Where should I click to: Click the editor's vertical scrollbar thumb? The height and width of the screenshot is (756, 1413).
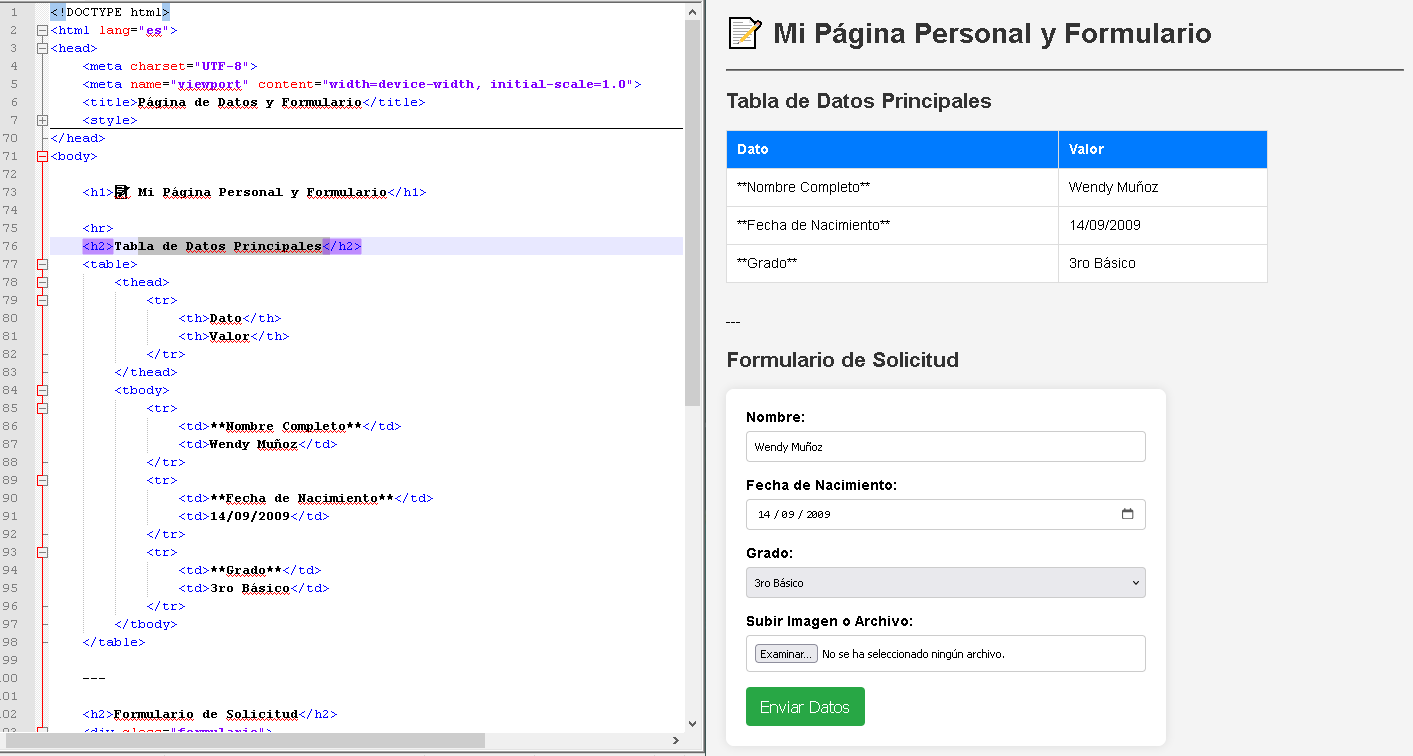[692, 210]
